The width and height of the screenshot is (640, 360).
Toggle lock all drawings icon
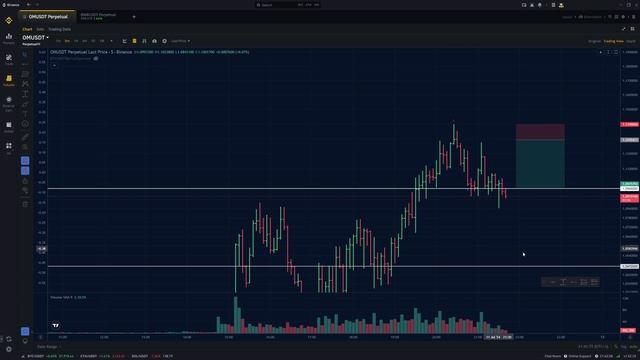(x=25, y=181)
